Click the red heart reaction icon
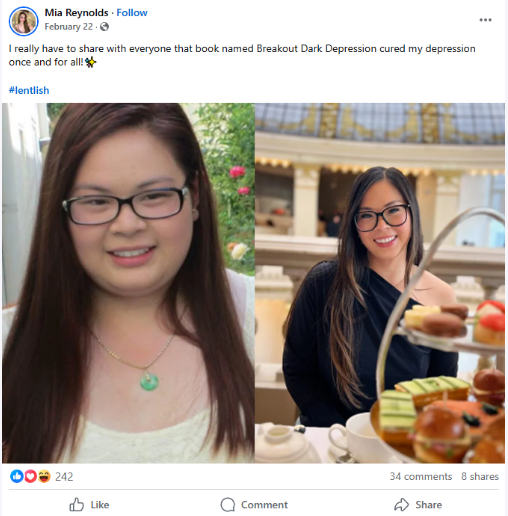This screenshot has height=516, width=508. click(30, 476)
